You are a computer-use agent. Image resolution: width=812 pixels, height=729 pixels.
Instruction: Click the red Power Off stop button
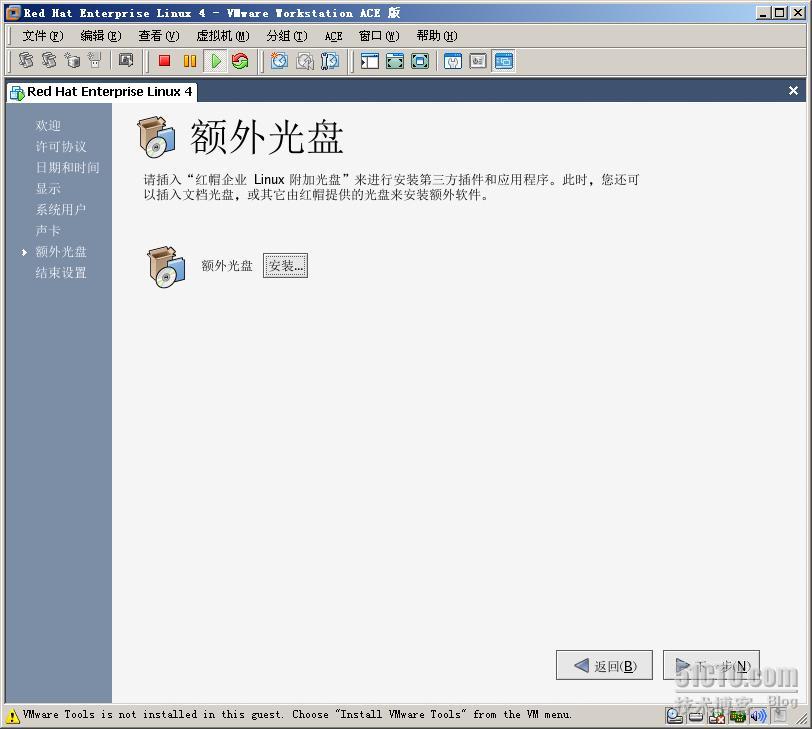click(x=165, y=61)
